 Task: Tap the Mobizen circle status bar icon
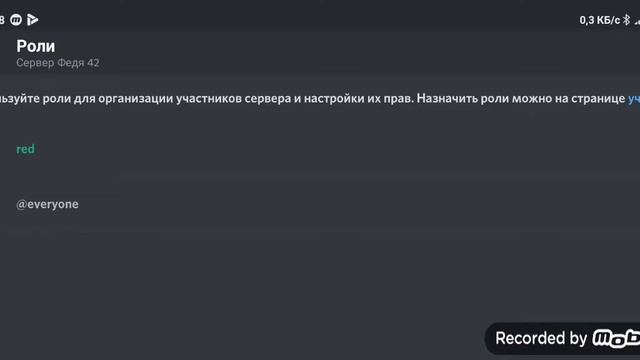[16, 20]
